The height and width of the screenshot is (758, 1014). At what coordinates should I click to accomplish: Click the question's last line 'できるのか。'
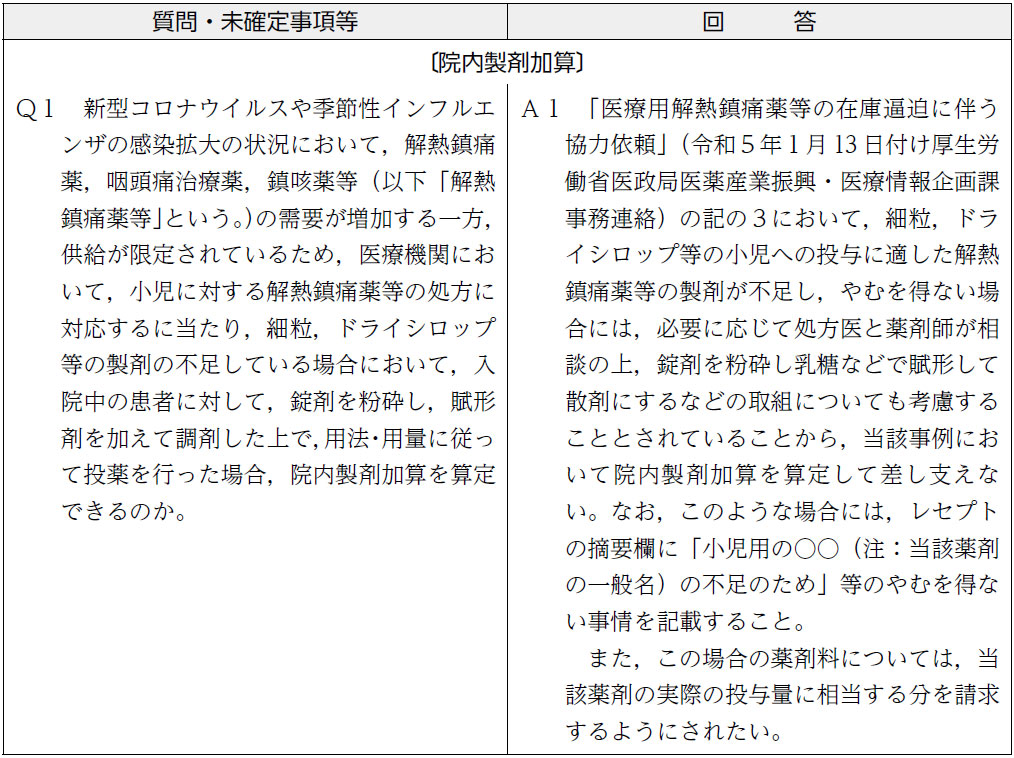(125, 512)
